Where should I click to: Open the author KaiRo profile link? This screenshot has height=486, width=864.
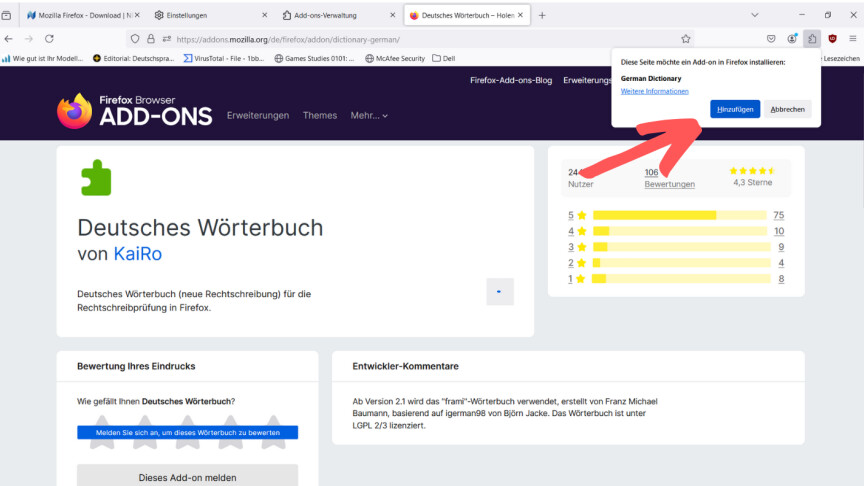(138, 253)
